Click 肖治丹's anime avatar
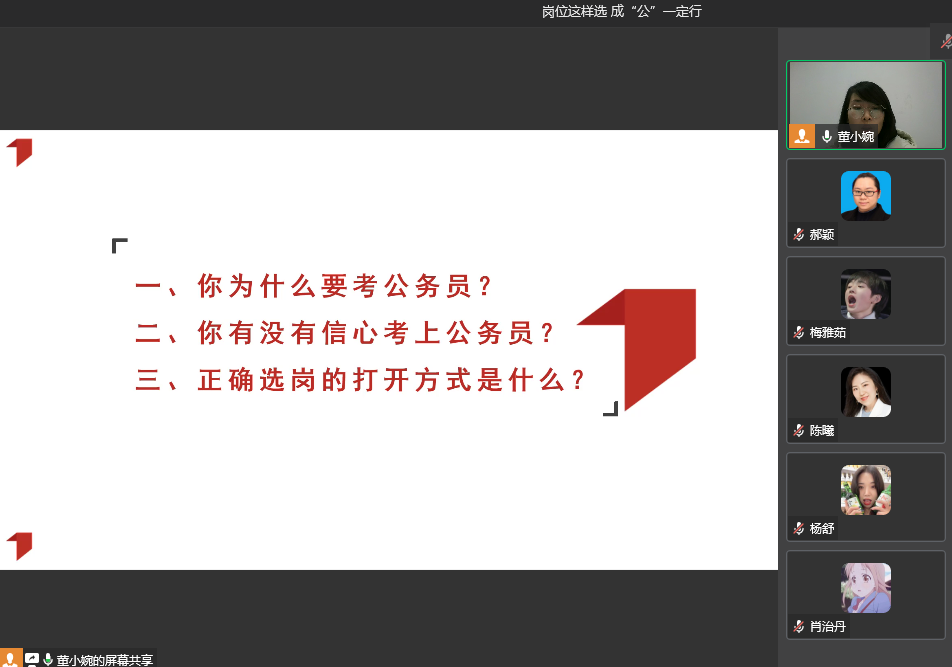Viewport: 952px width, 667px height. [x=866, y=587]
